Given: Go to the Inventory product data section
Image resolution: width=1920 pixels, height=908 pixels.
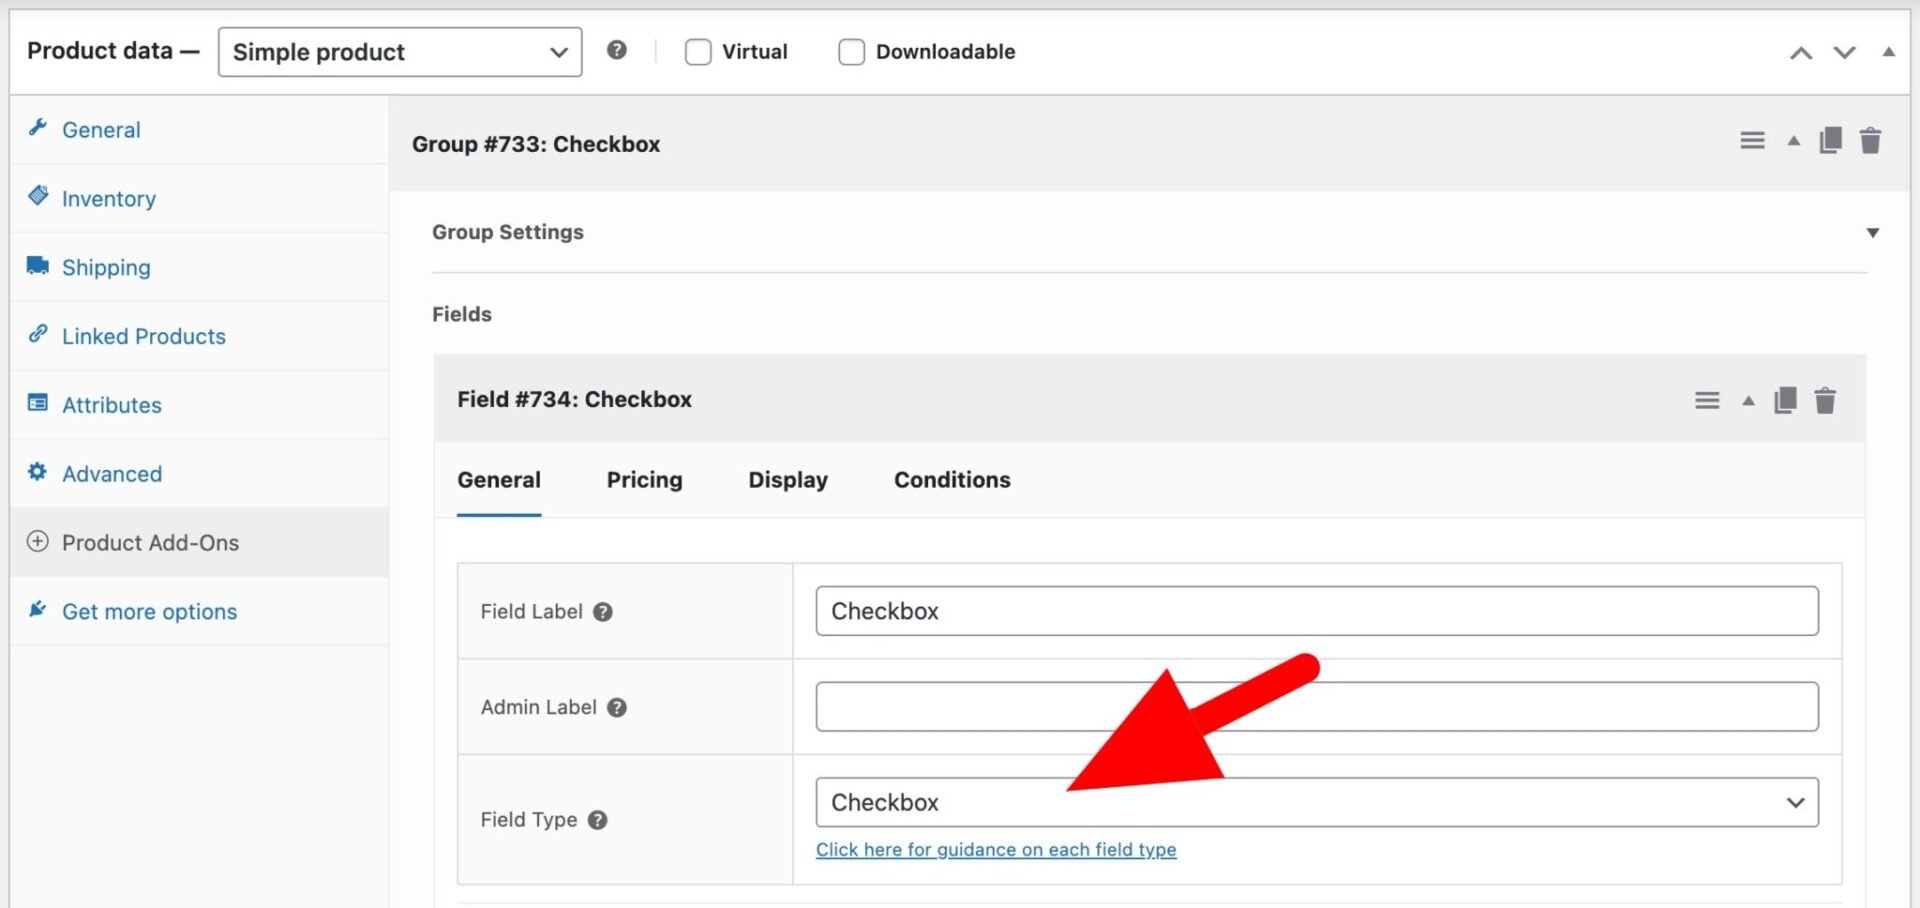Looking at the screenshot, I should tap(109, 199).
